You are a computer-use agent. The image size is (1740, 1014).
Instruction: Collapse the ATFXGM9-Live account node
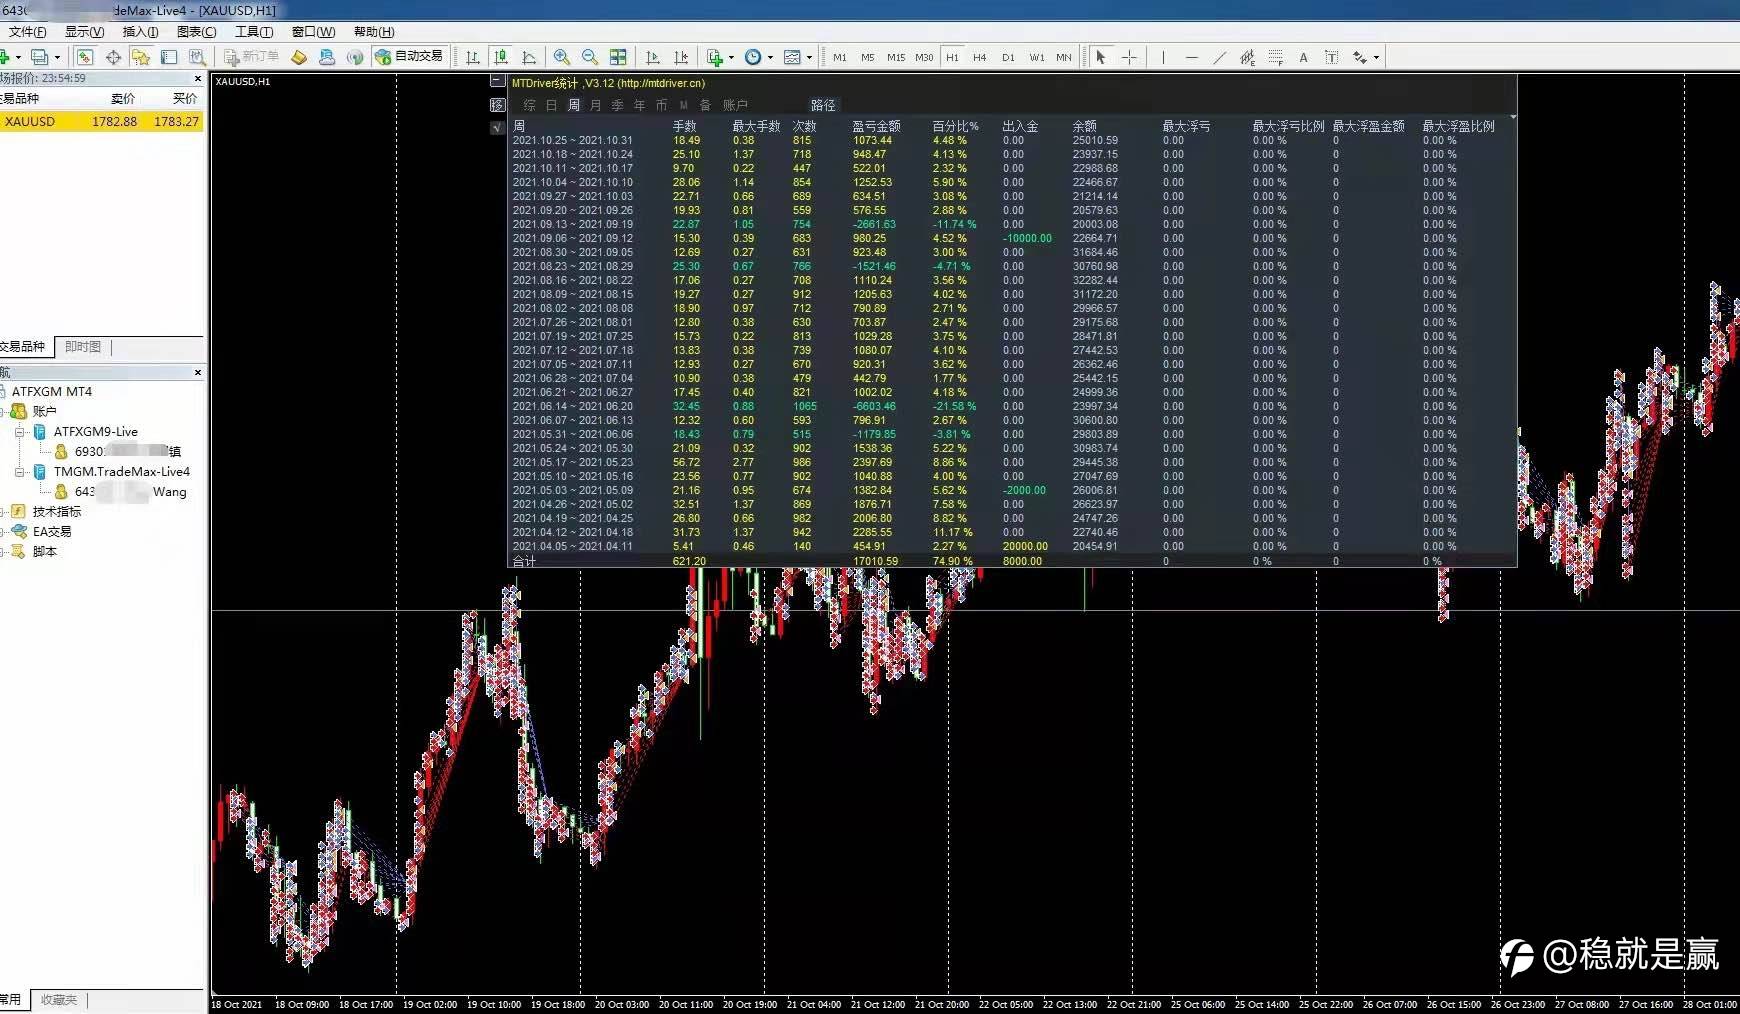20,432
